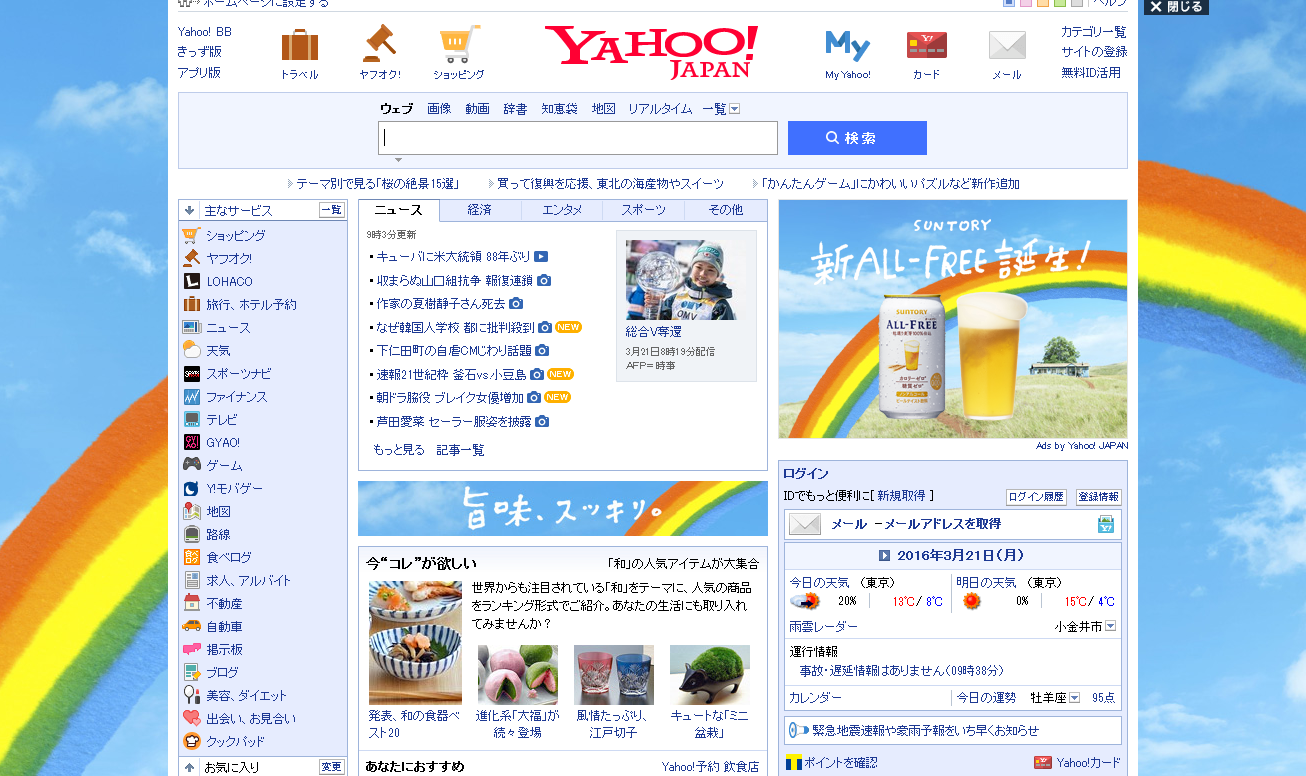Click play arrow beside 2016年3月21日(月)

coord(884,556)
